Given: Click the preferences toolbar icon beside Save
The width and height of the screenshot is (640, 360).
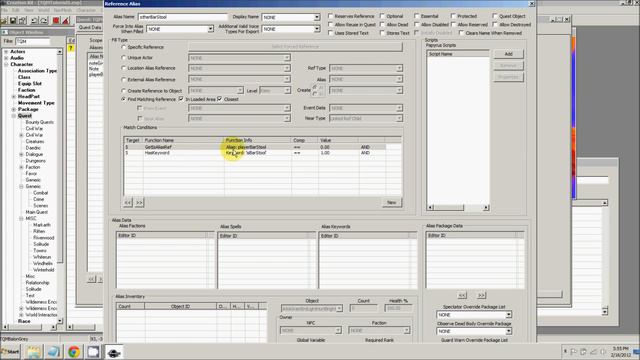Looking at the screenshot, I should pyautogui.click(x=22, y=20).
